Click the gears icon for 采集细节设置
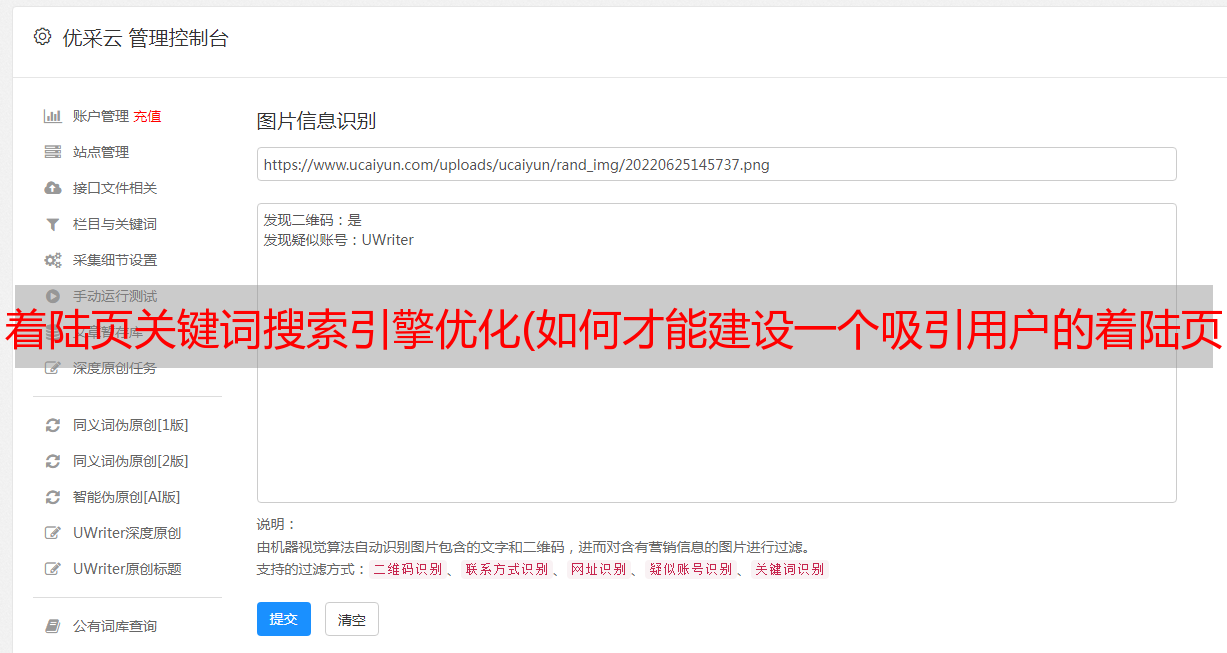The width and height of the screenshot is (1227, 653). [x=53, y=260]
